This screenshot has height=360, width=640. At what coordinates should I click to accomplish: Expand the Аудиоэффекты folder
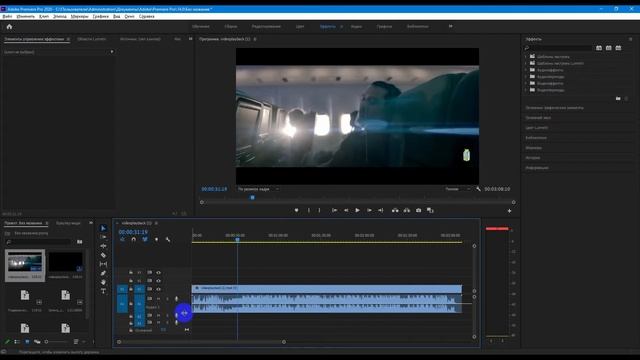[x=526, y=70]
